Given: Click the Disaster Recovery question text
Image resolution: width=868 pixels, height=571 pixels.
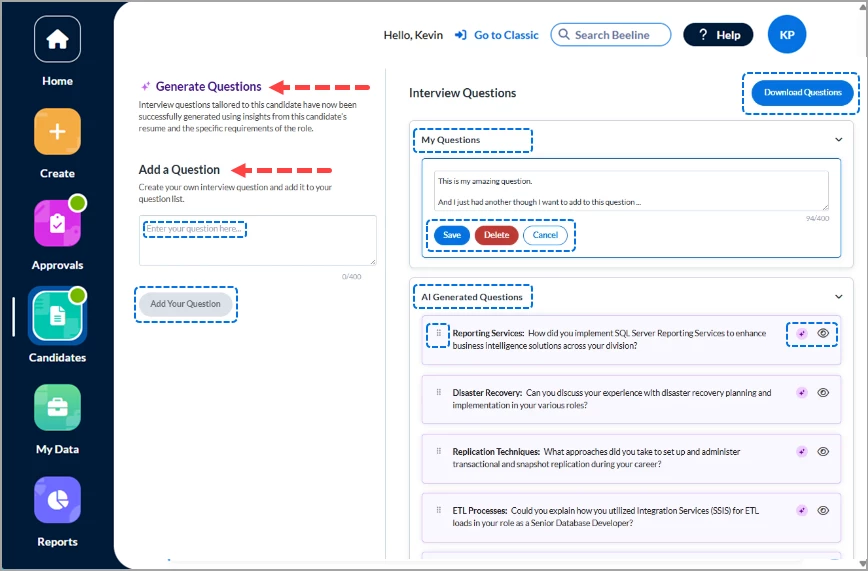Looking at the screenshot, I should click(612, 399).
